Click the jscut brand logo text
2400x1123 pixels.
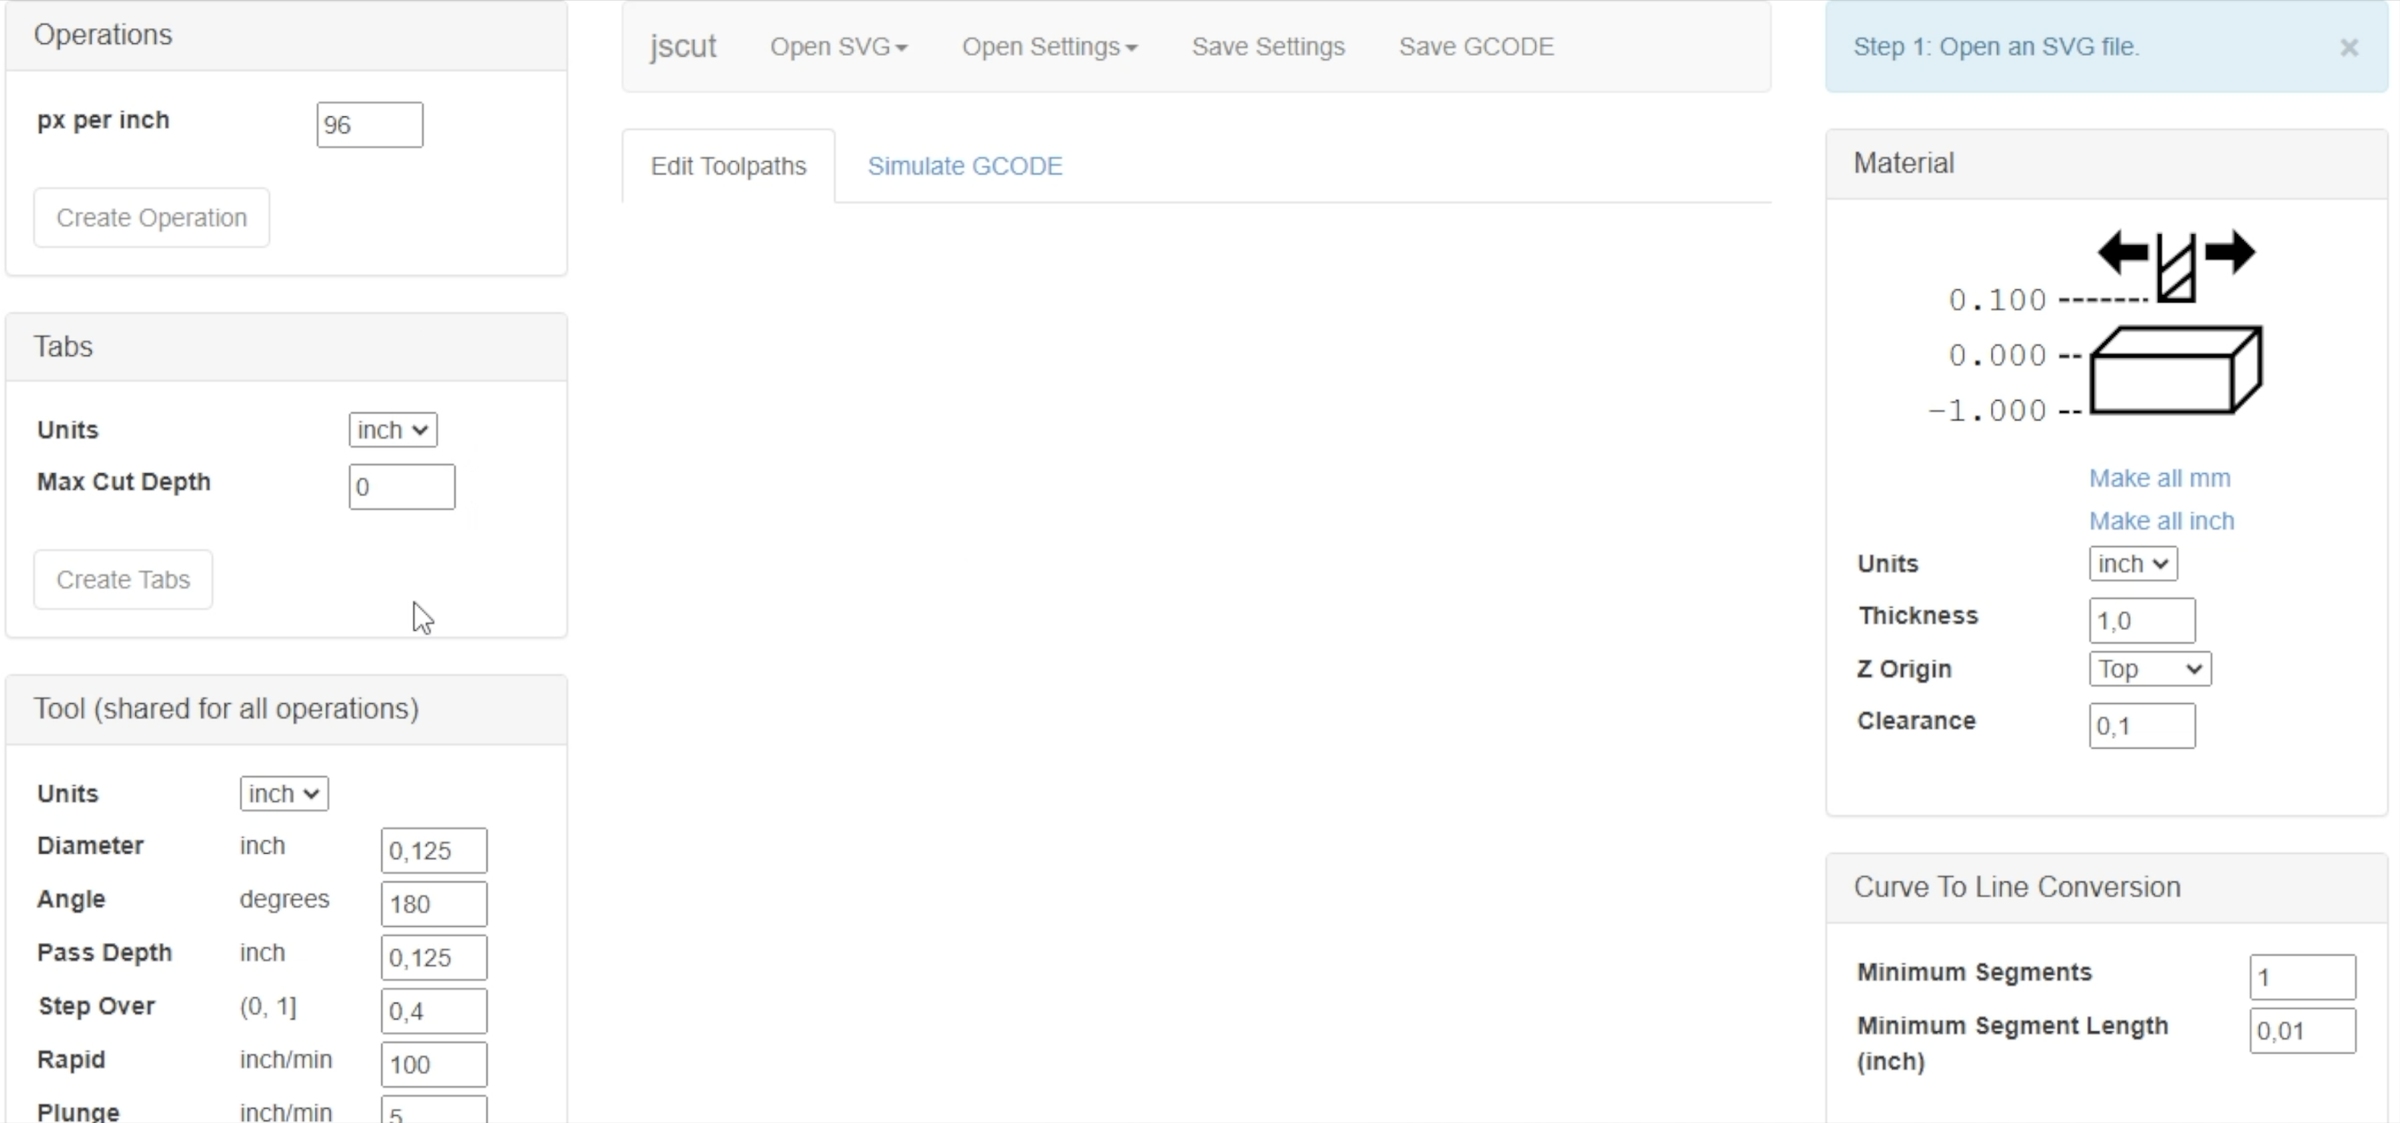[x=683, y=47]
